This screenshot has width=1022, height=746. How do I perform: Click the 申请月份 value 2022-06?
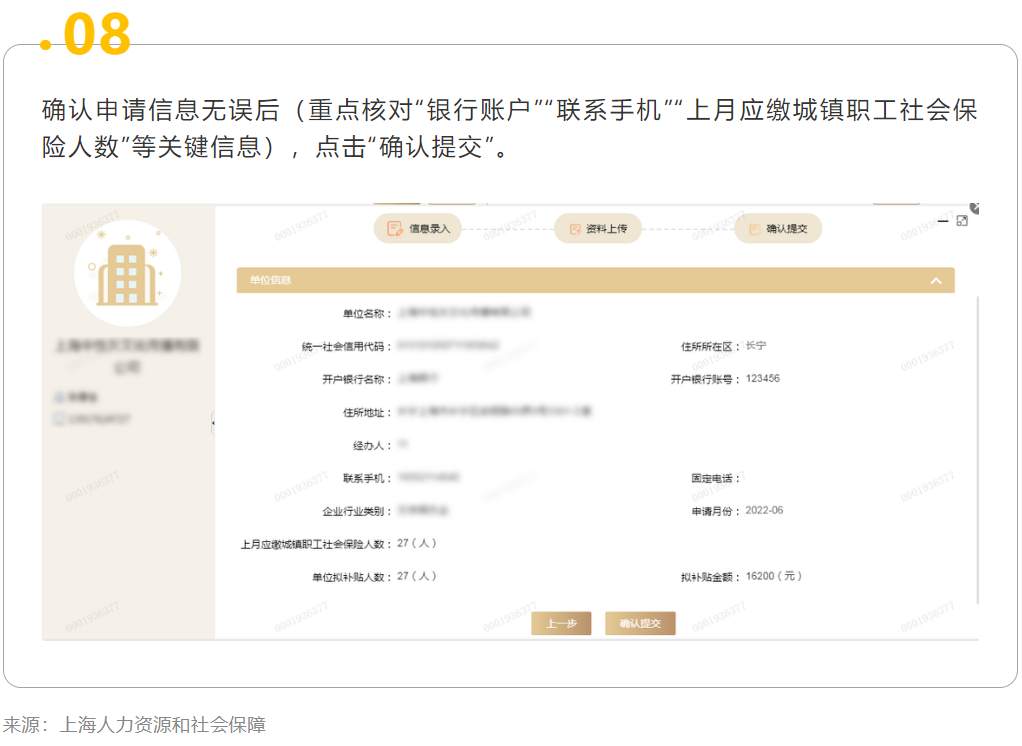765,511
